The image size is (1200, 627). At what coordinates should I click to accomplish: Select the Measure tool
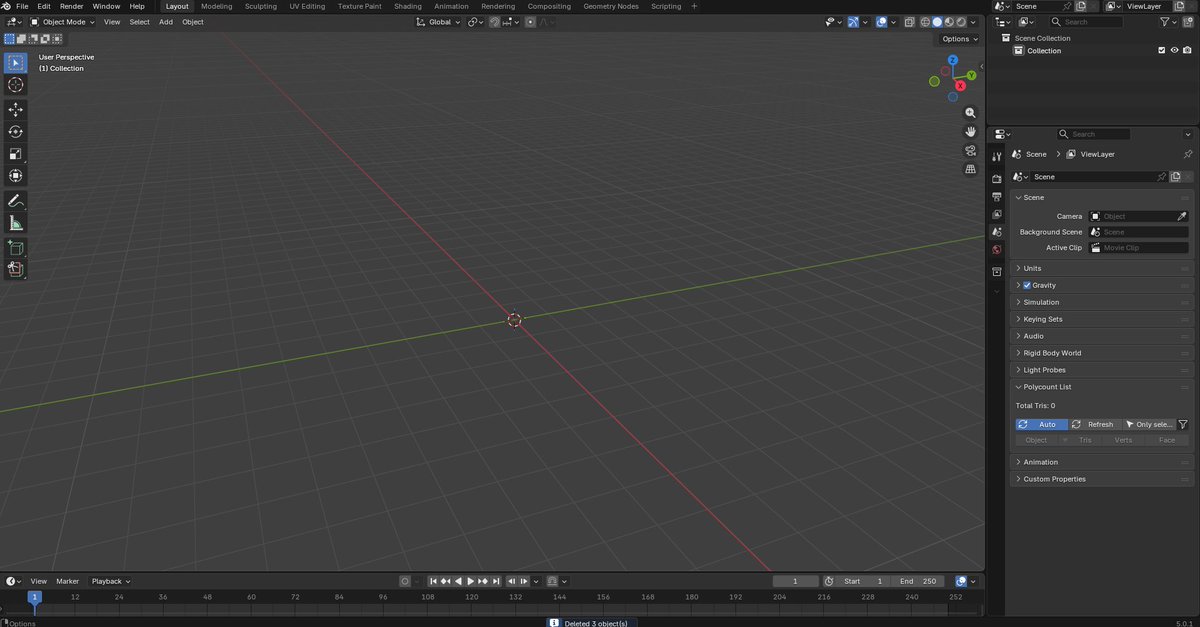16,223
